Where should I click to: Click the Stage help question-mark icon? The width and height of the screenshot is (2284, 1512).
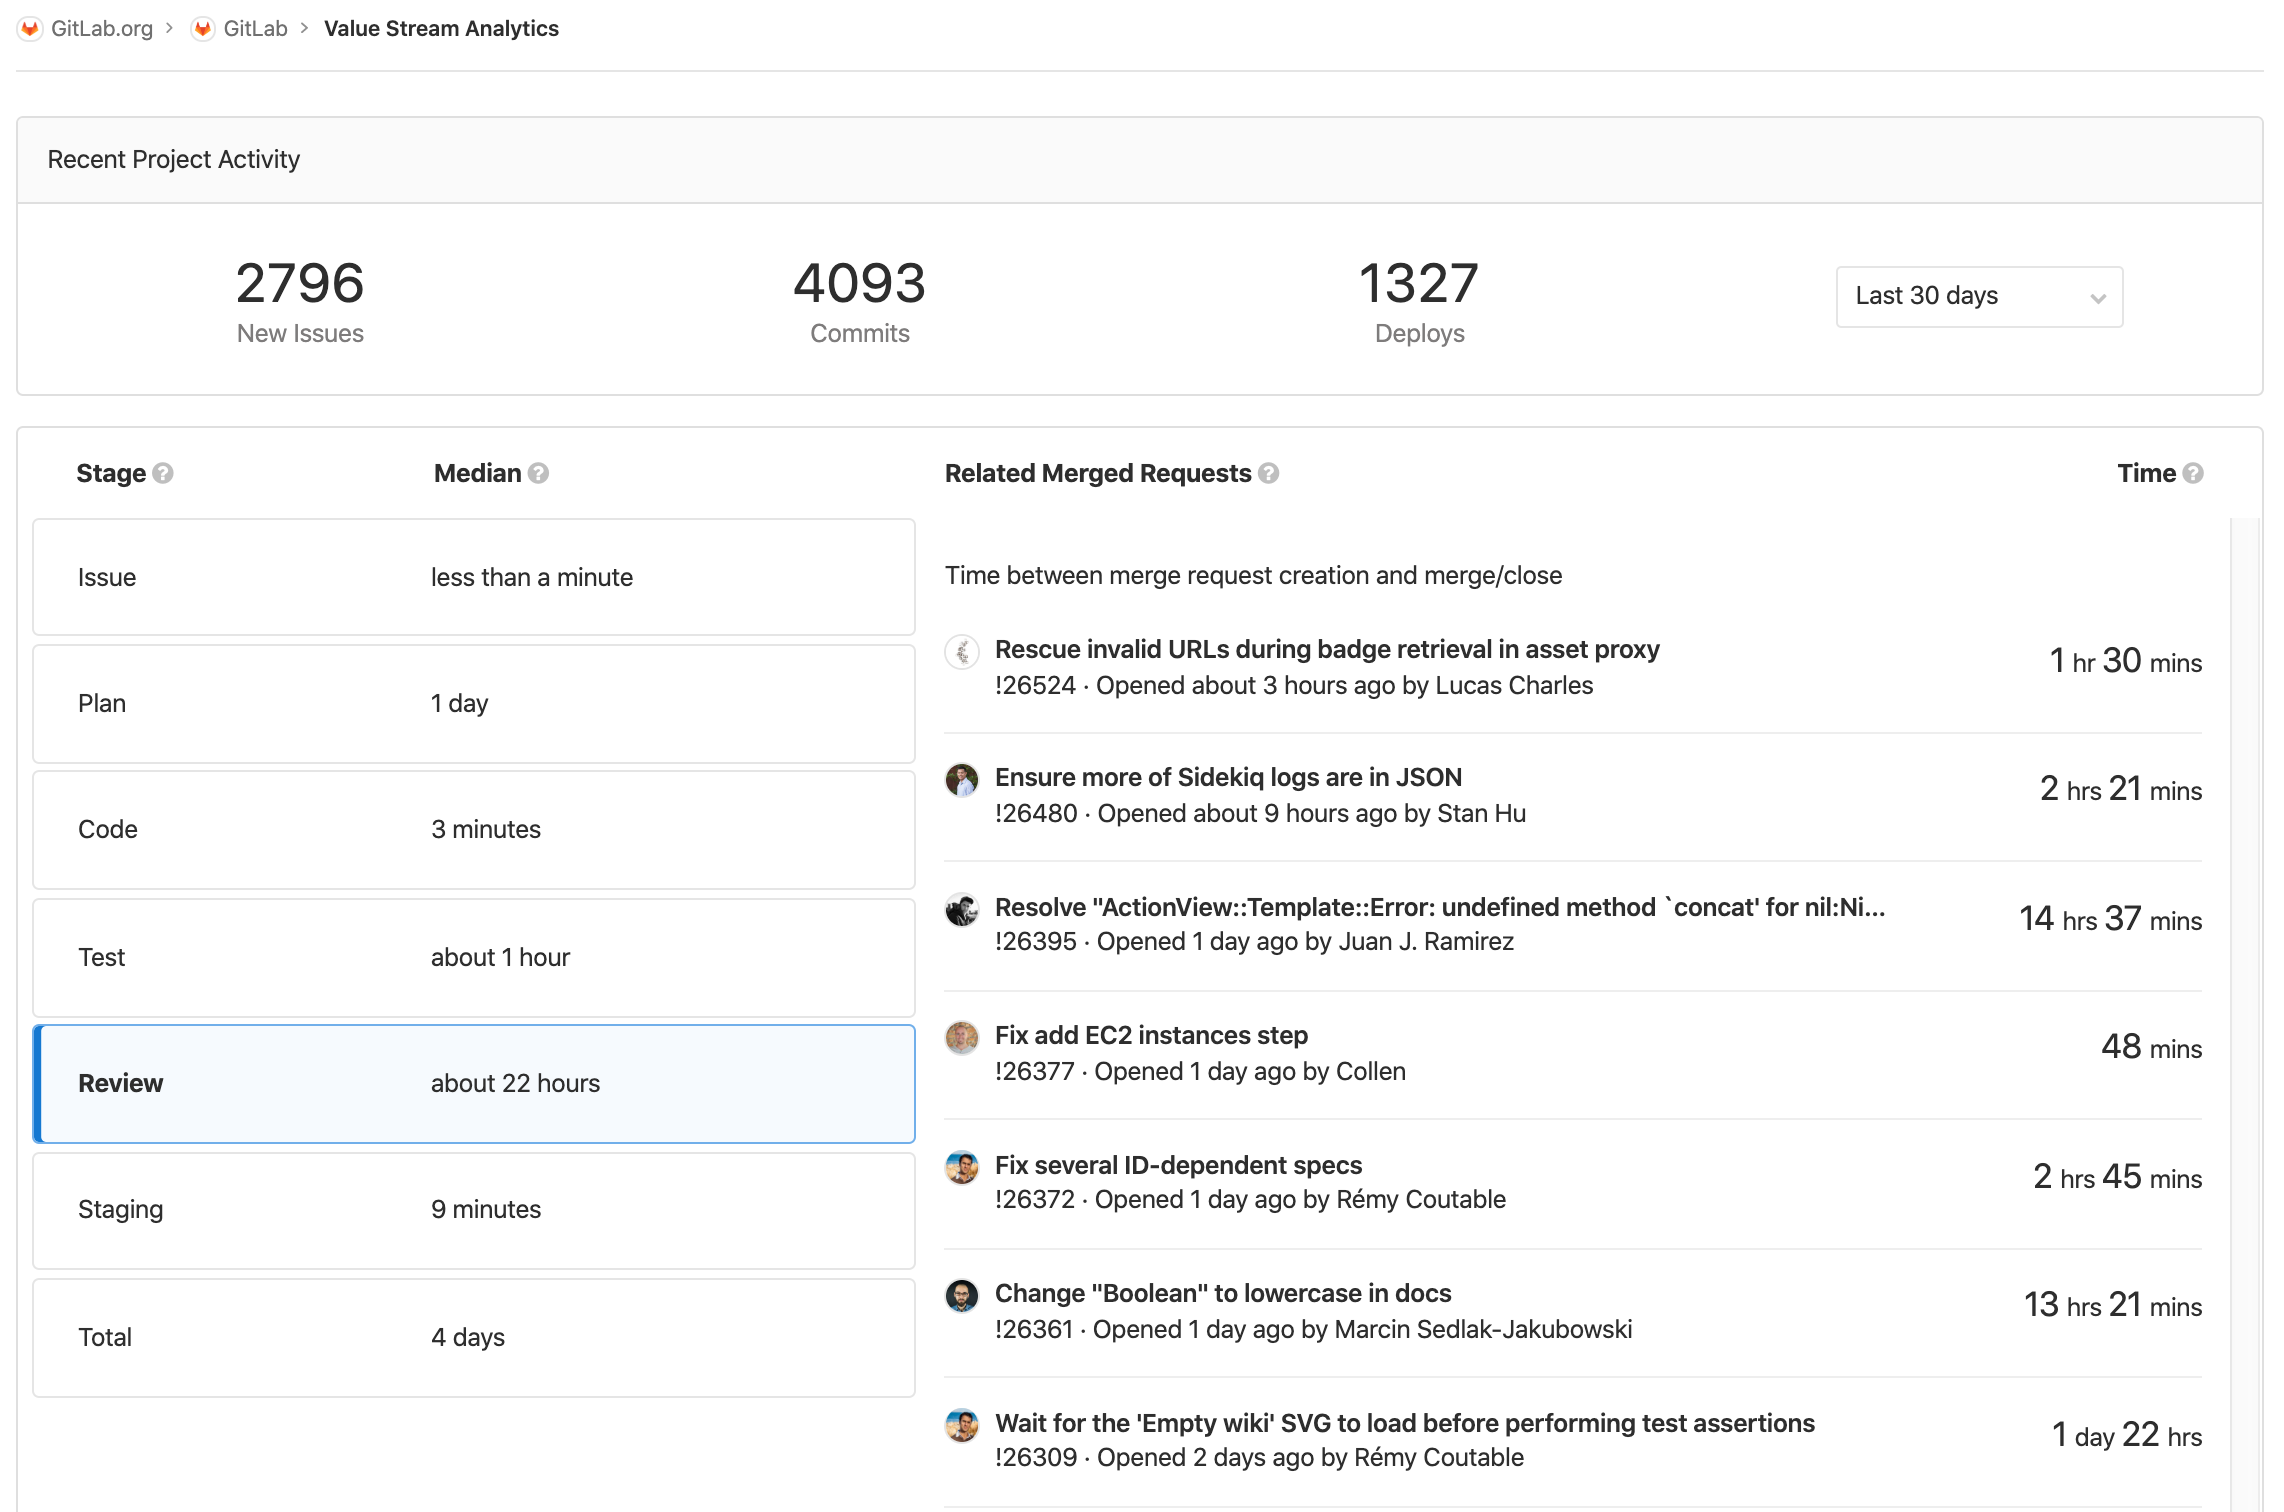[163, 473]
